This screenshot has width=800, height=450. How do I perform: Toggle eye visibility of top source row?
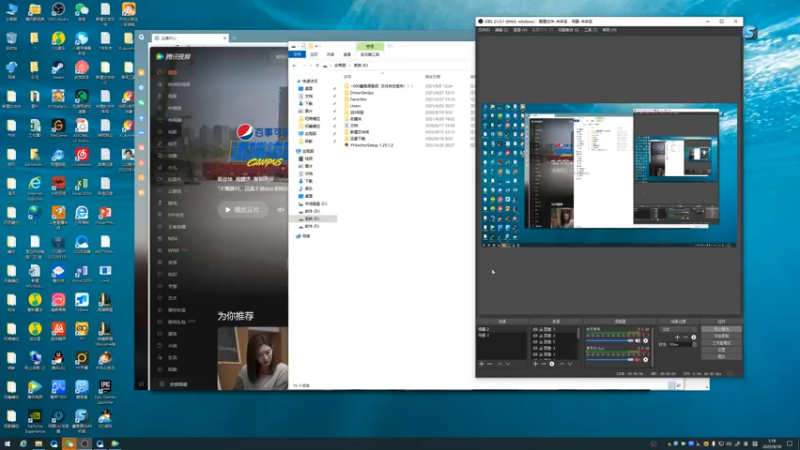click(535, 329)
